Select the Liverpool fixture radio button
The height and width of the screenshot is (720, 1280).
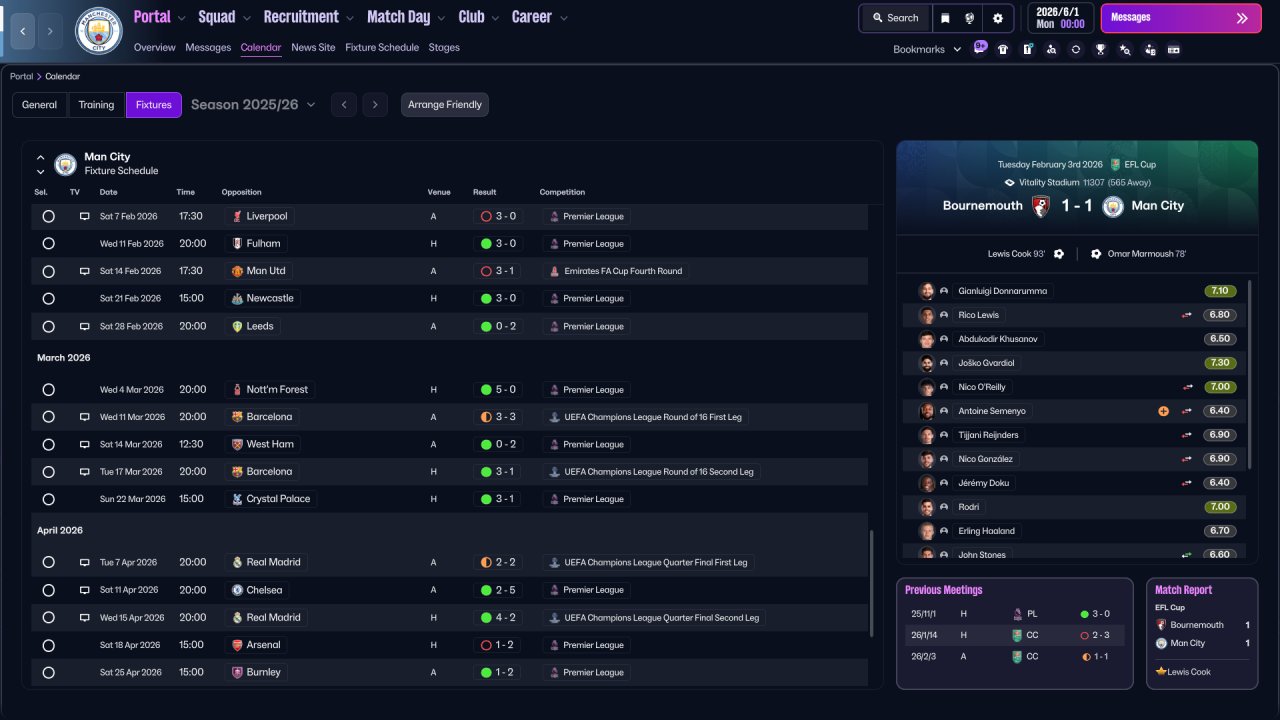pyautogui.click(x=48, y=216)
